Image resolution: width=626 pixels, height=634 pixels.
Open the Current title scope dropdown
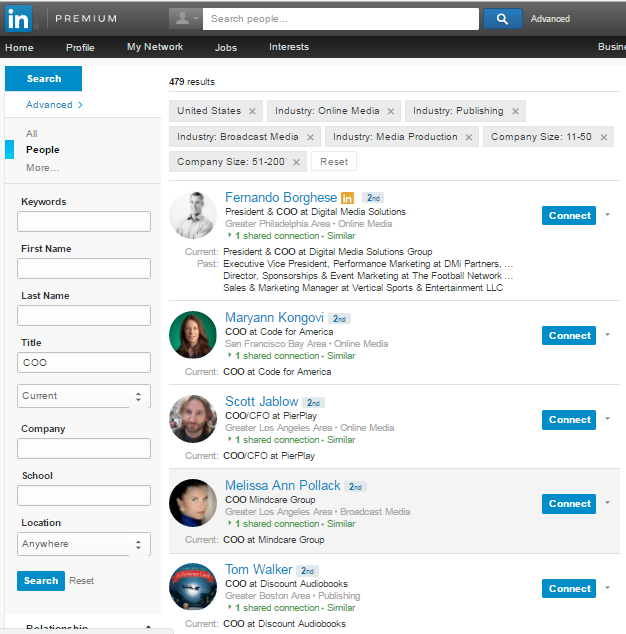[x=84, y=396]
